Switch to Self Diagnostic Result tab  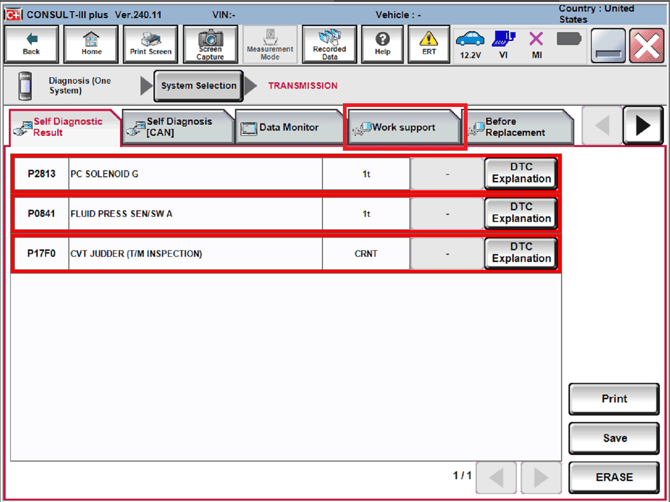[65, 127]
